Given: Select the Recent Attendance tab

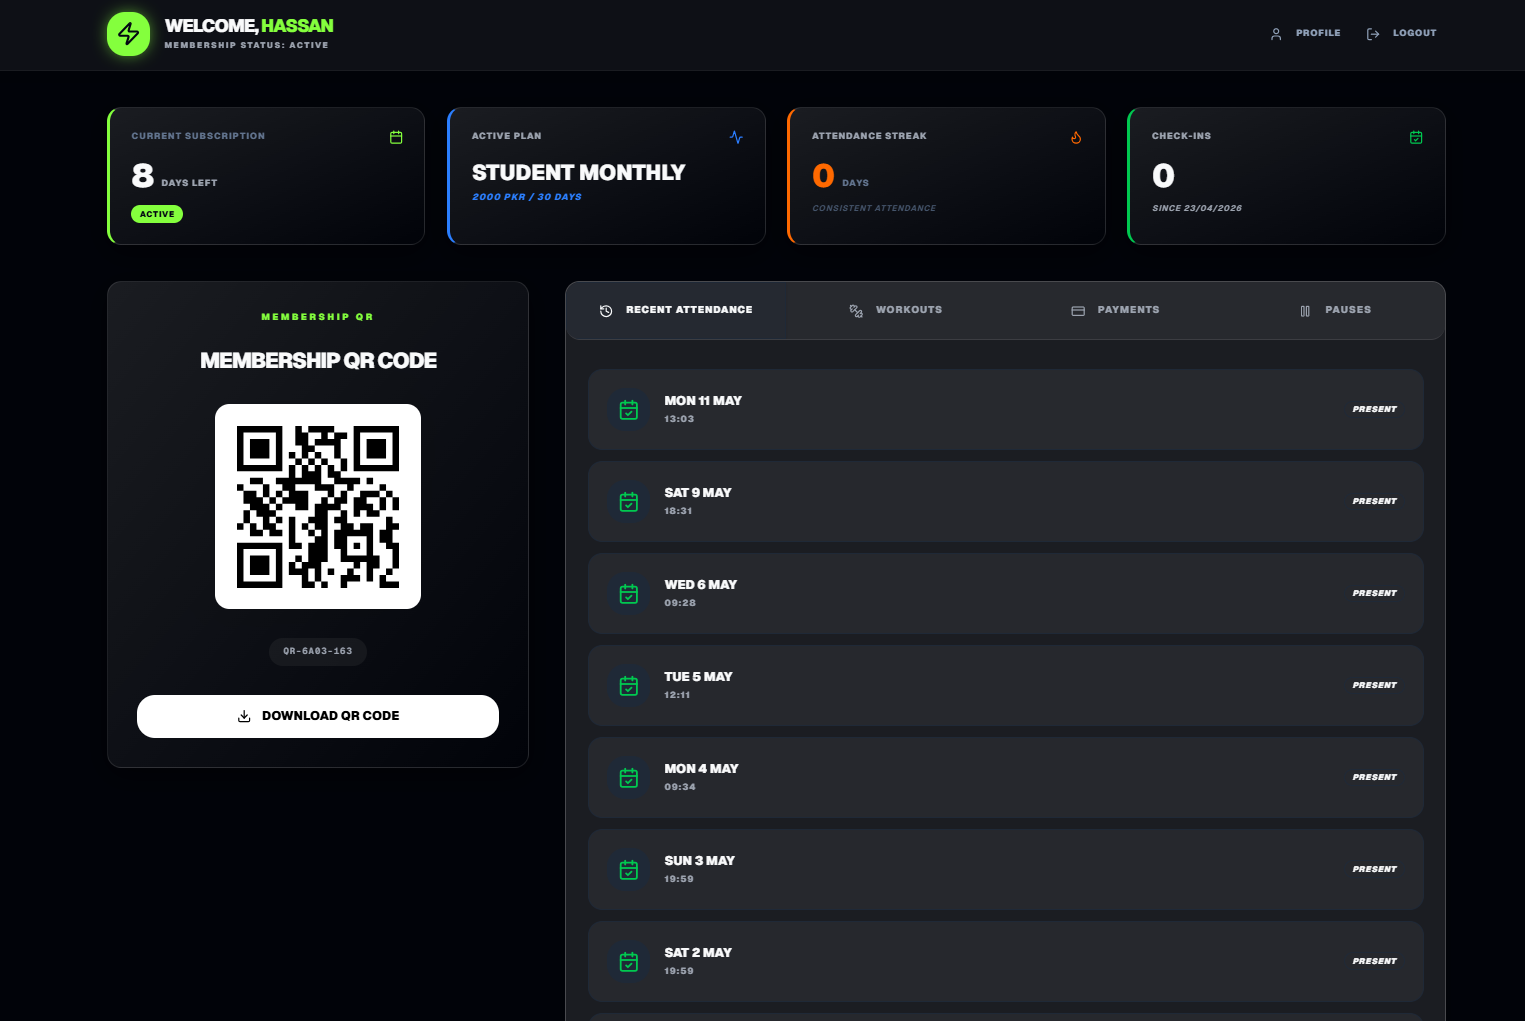Looking at the screenshot, I should pos(677,310).
